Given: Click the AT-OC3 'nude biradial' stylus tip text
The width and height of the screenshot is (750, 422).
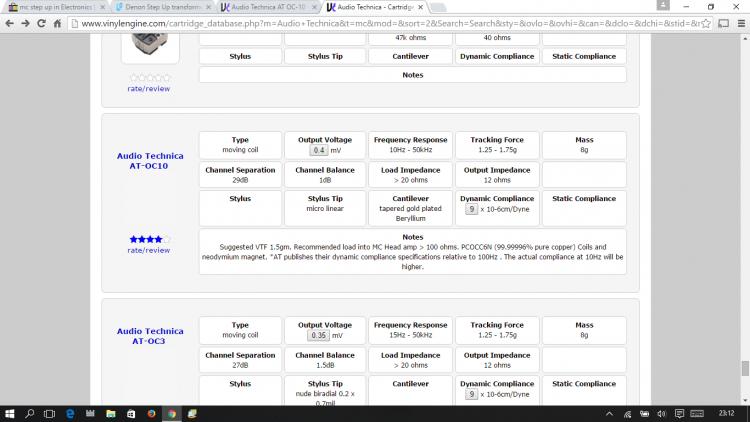Looking at the screenshot, I should 325,398.
